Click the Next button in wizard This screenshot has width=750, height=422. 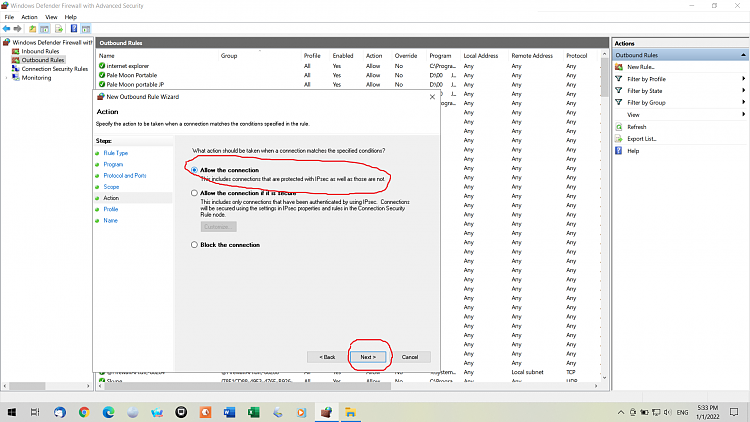coord(368,357)
